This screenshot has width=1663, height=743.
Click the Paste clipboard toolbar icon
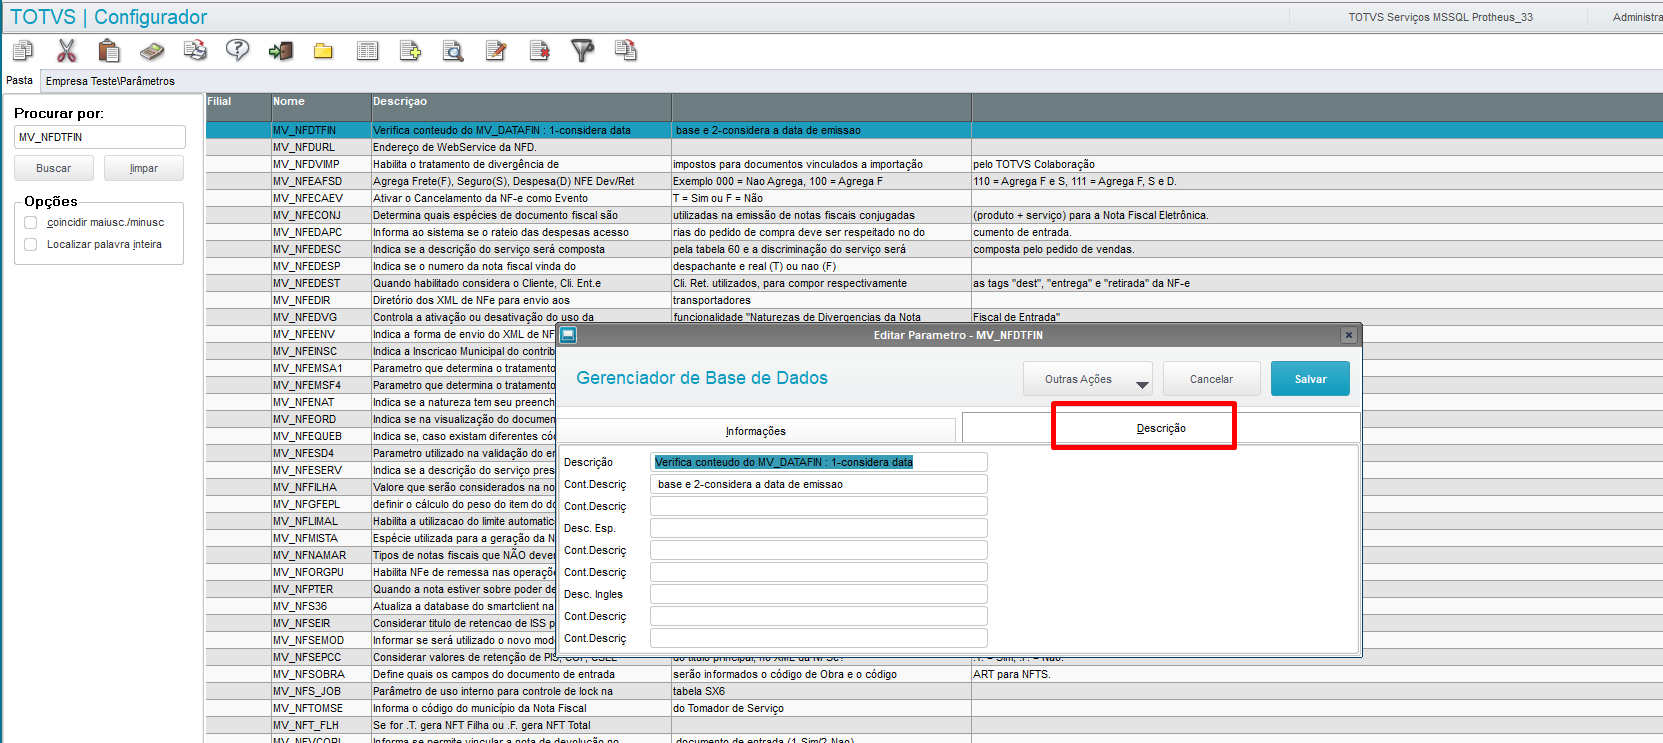[109, 50]
